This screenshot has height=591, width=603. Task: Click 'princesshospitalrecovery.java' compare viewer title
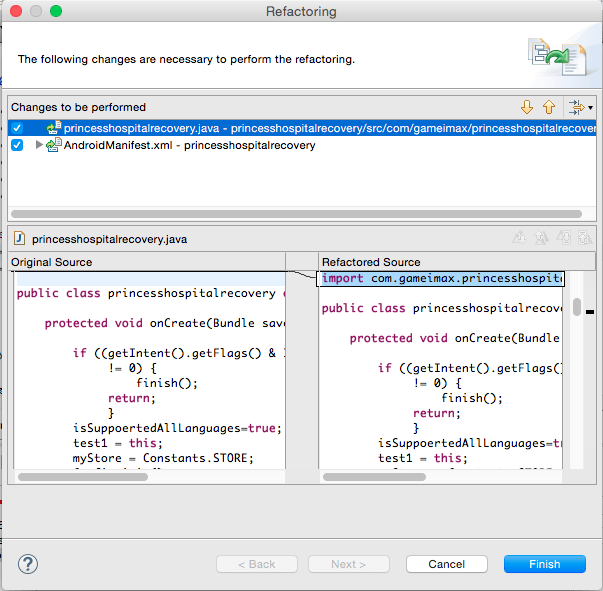point(109,239)
